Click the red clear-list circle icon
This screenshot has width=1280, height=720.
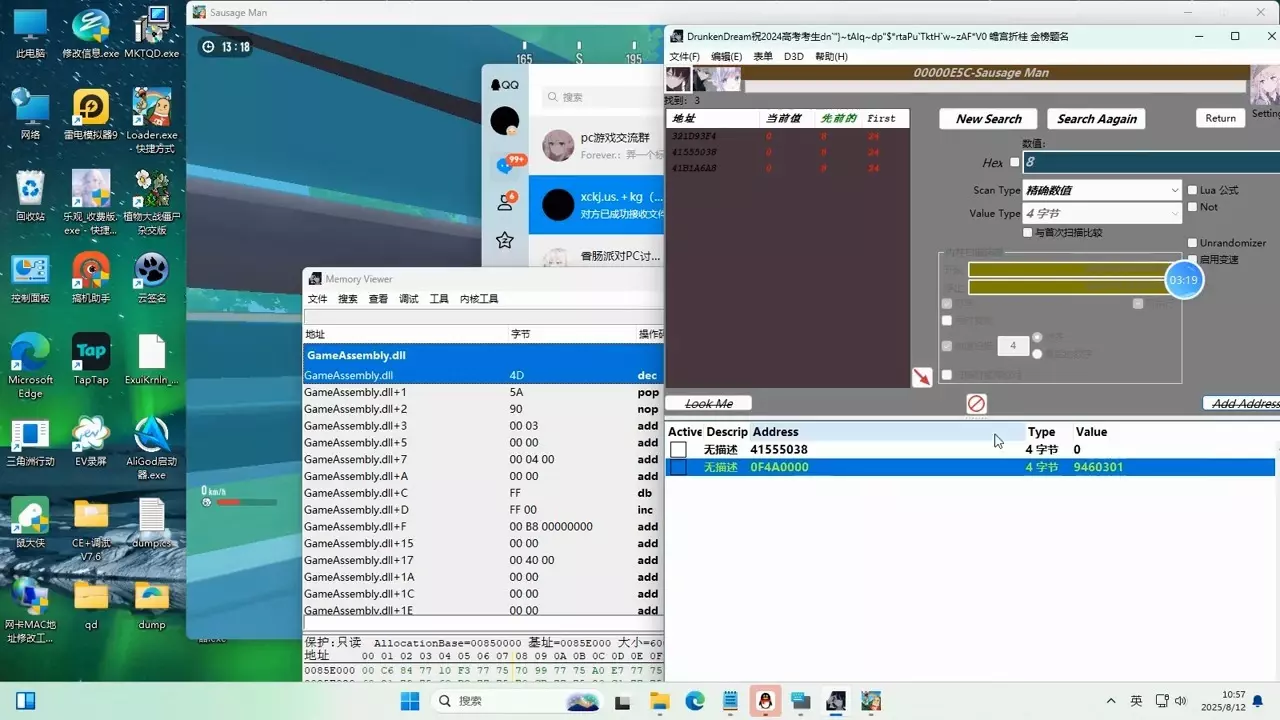pyautogui.click(x=977, y=403)
